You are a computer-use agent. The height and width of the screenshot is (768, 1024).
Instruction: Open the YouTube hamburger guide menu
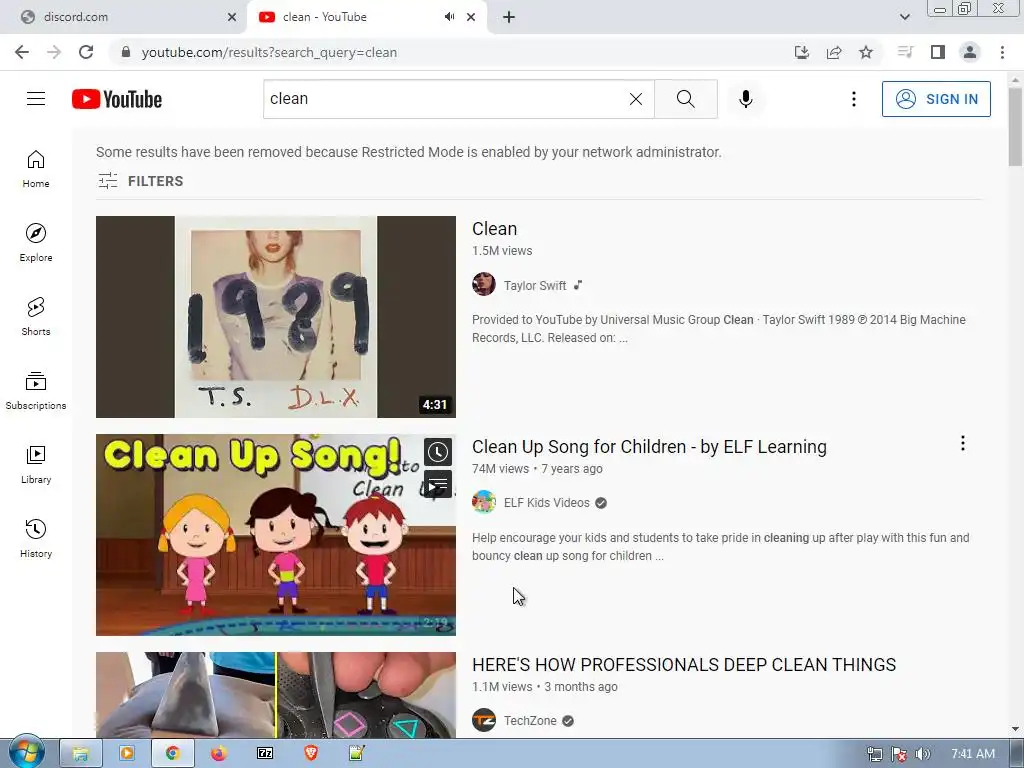coord(36,99)
